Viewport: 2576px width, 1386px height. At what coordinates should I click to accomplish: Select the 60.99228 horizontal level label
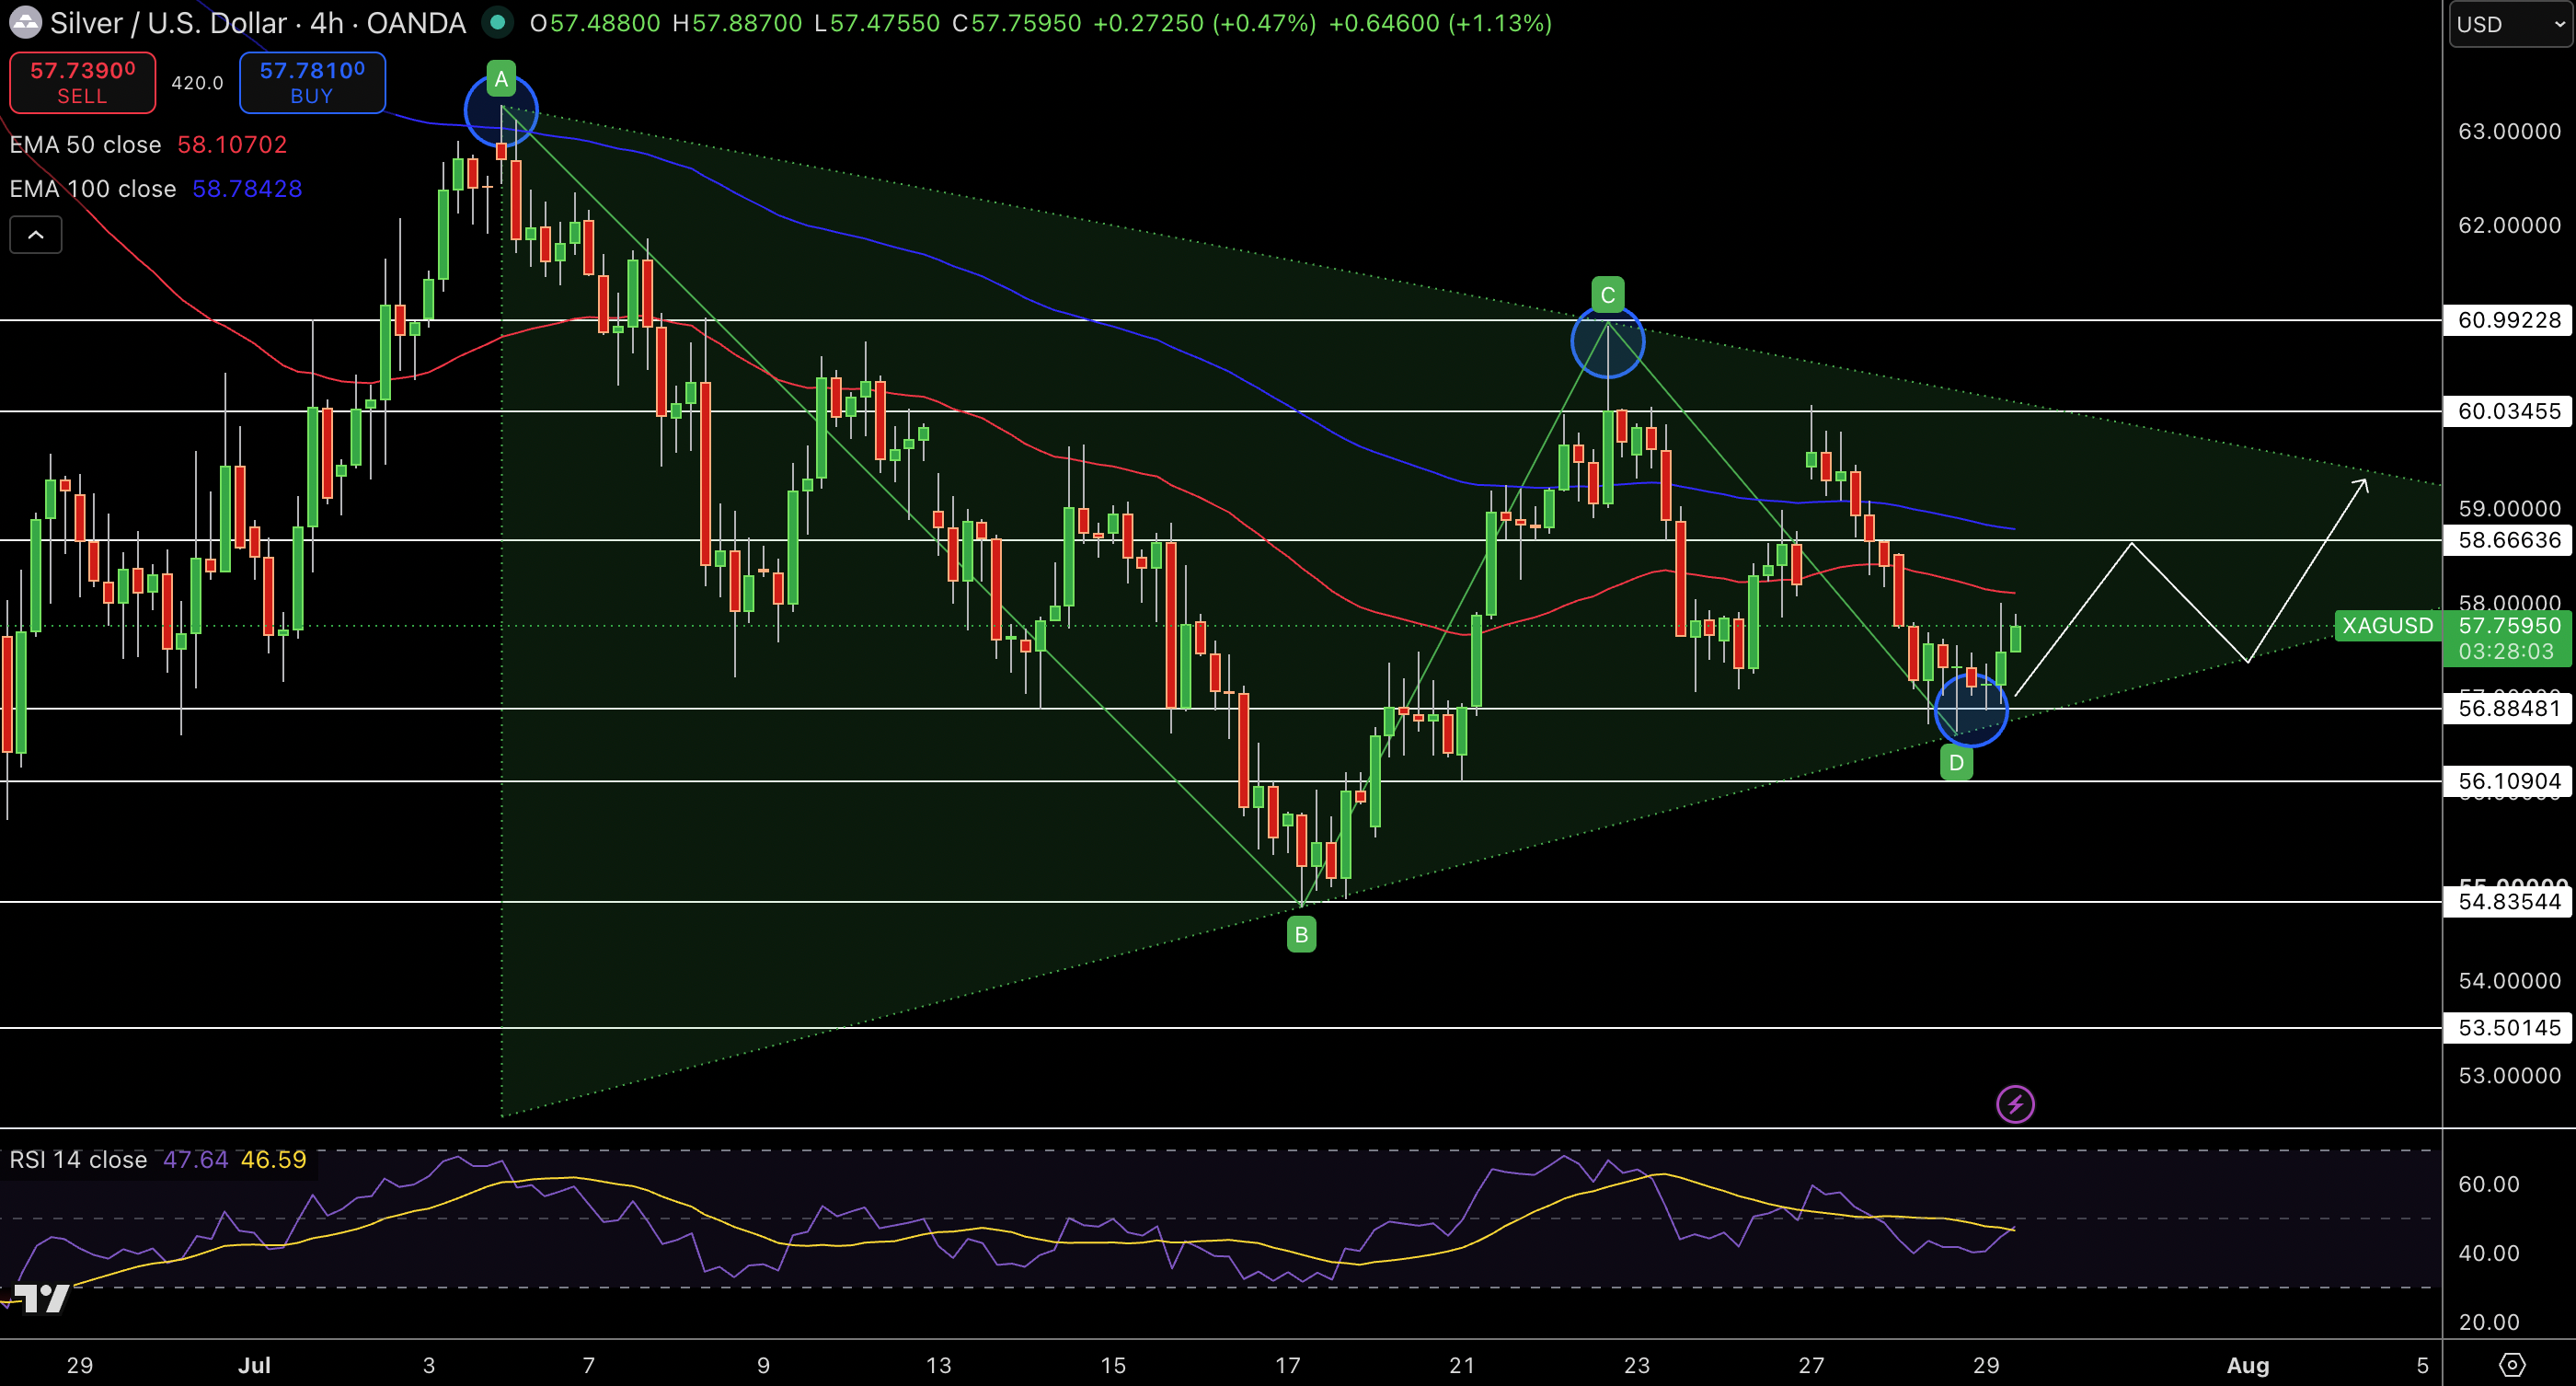click(x=2508, y=320)
